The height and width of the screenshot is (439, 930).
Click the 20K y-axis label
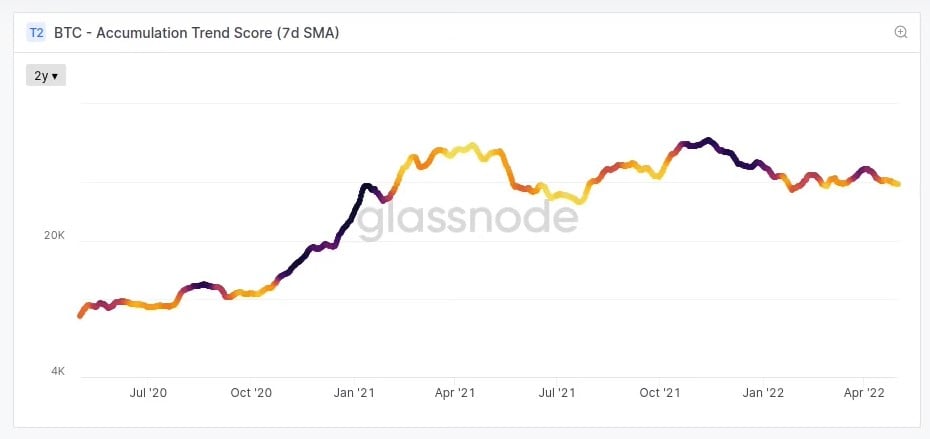(x=54, y=236)
